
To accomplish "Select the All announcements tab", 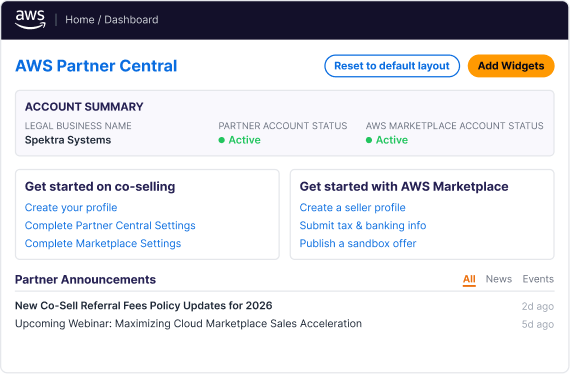I will pyautogui.click(x=469, y=279).
